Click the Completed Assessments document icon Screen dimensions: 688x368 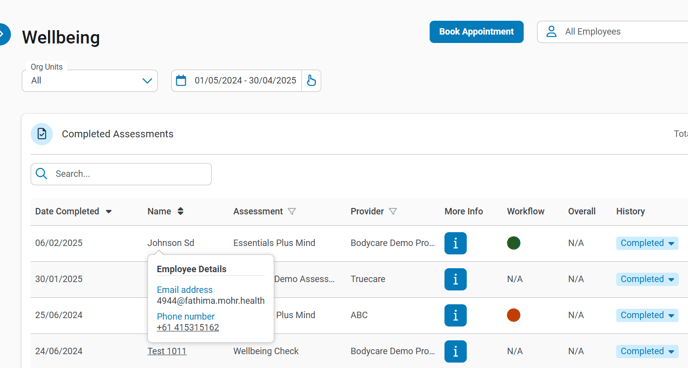pos(42,134)
